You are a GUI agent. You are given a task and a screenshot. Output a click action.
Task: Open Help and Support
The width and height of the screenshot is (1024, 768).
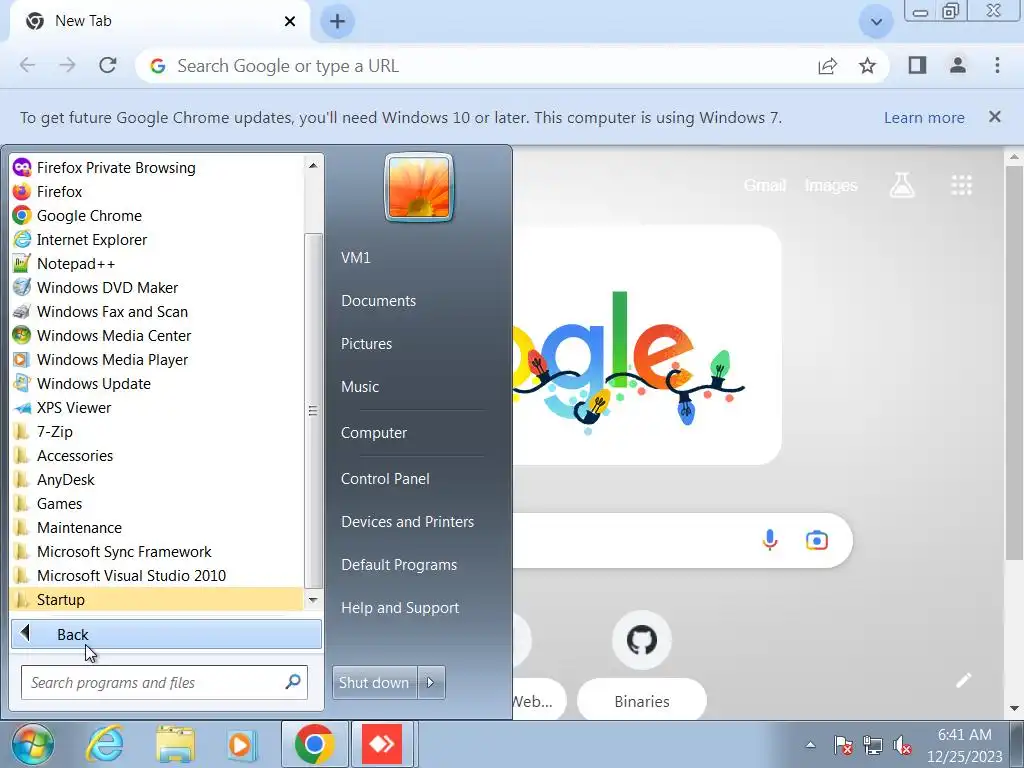[400, 608]
